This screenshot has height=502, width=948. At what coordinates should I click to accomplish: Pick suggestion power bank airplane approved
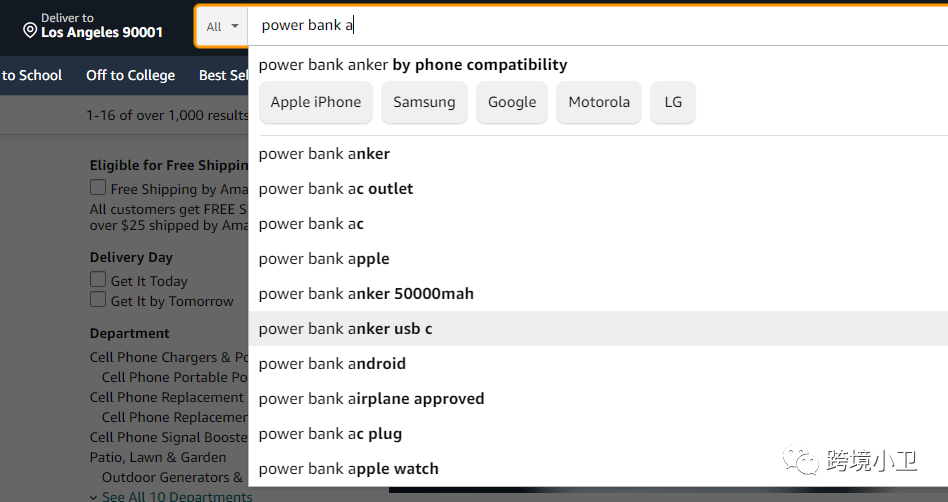[372, 399]
